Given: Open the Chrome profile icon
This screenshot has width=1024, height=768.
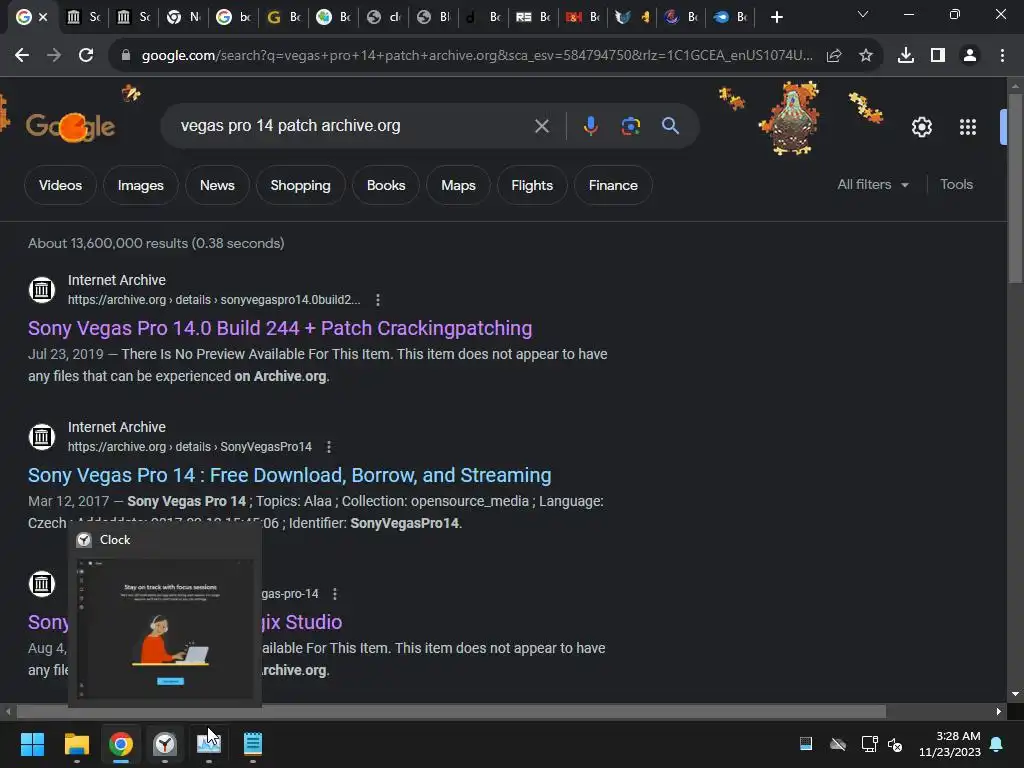Looking at the screenshot, I should [970, 56].
